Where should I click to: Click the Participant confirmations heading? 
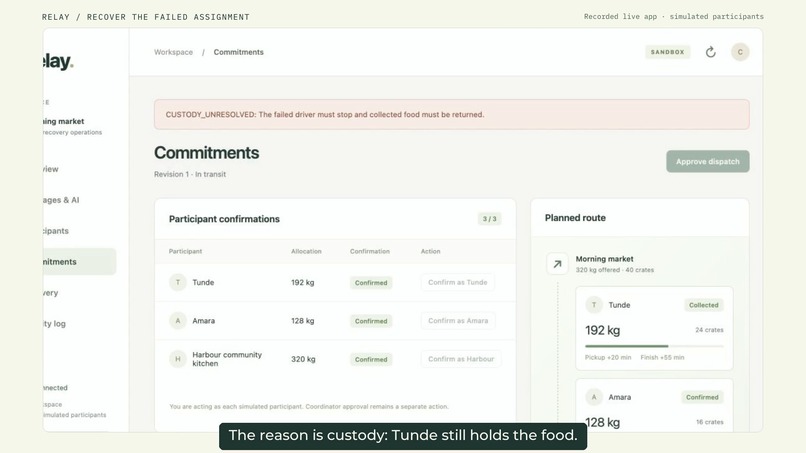pos(224,219)
